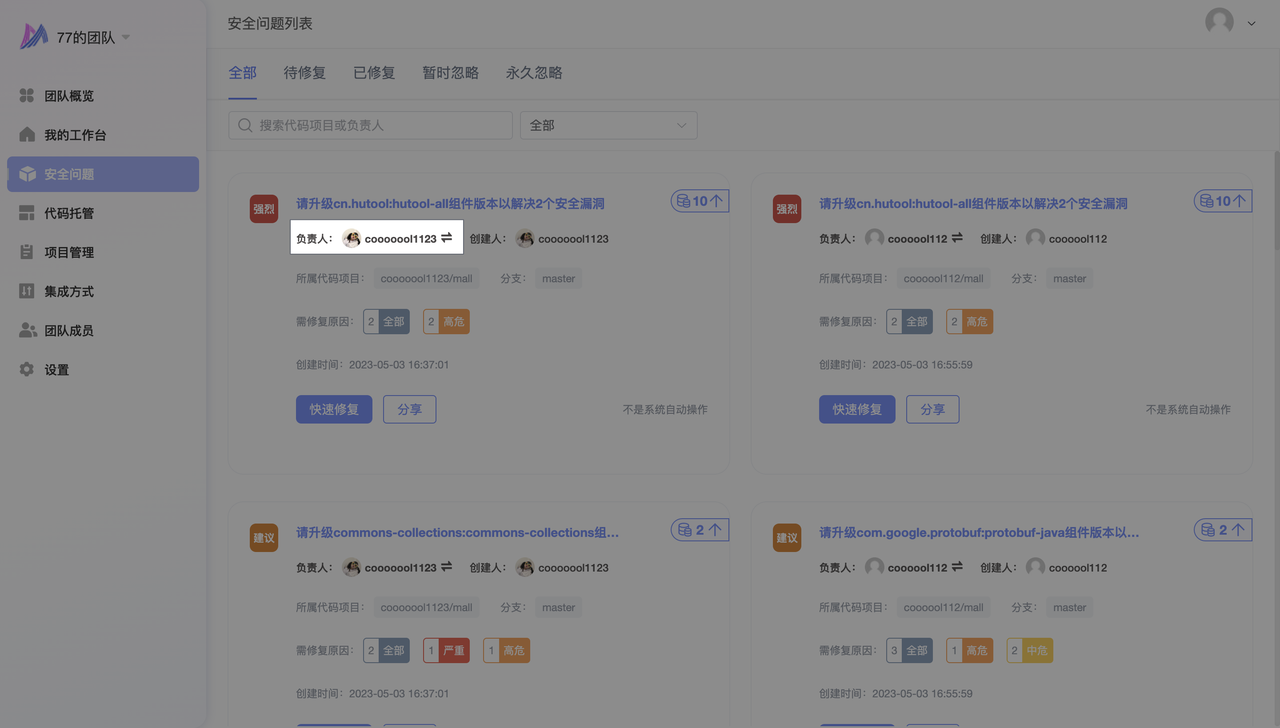Switch to the 永久忽略 tab
This screenshot has width=1280, height=728.
pyautogui.click(x=534, y=73)
